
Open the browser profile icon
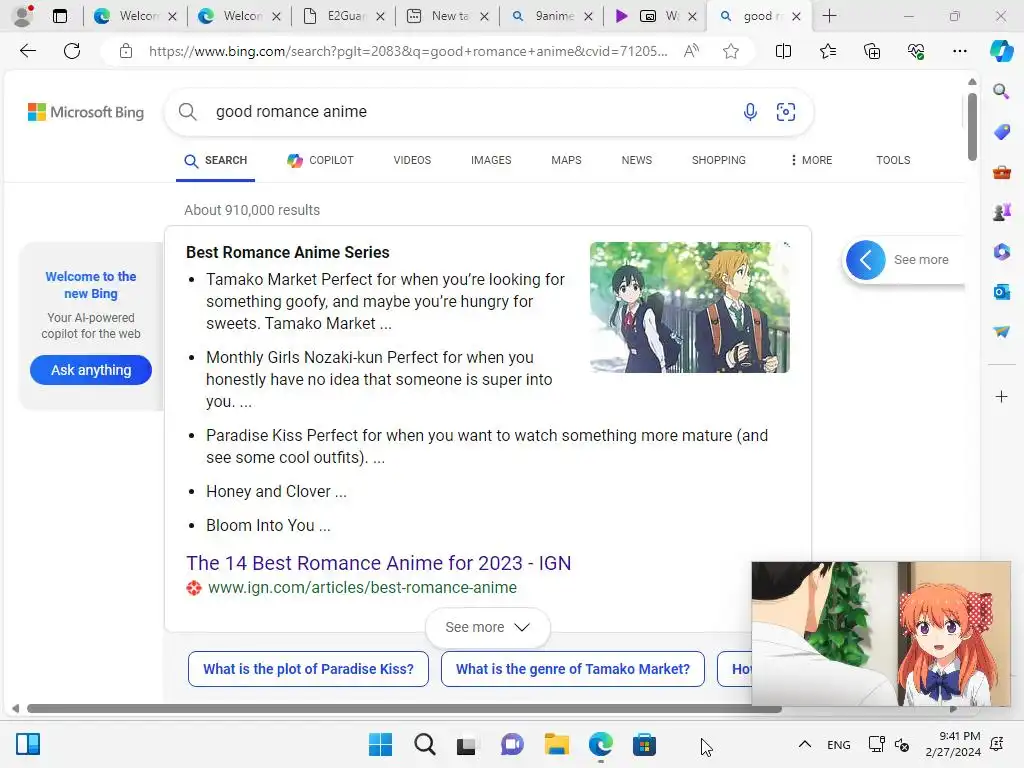(x=23, y=16)
